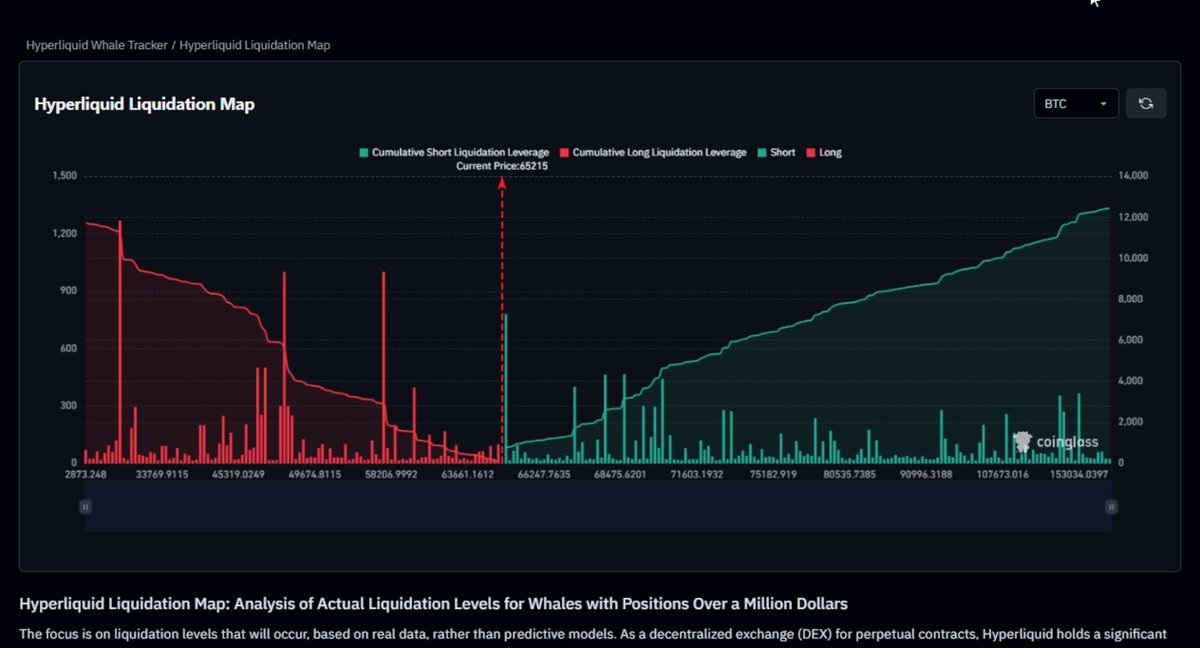The image size is (1200, 648).
Task: Refresh the liquidation map data
Action: (1146, 103)
